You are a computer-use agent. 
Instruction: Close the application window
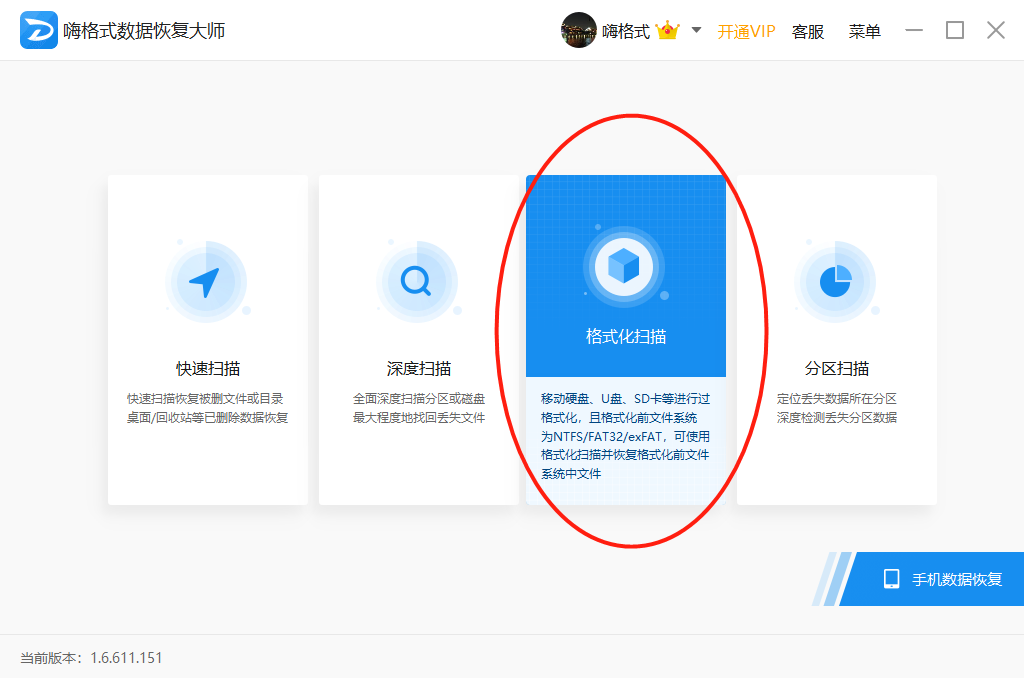(x=996, y=30)
